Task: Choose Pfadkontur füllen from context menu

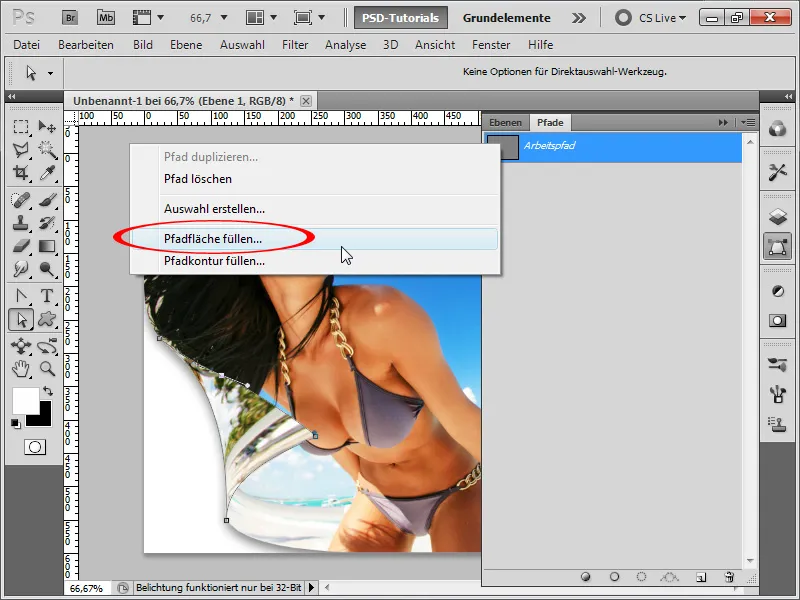Action: [314, 261]
